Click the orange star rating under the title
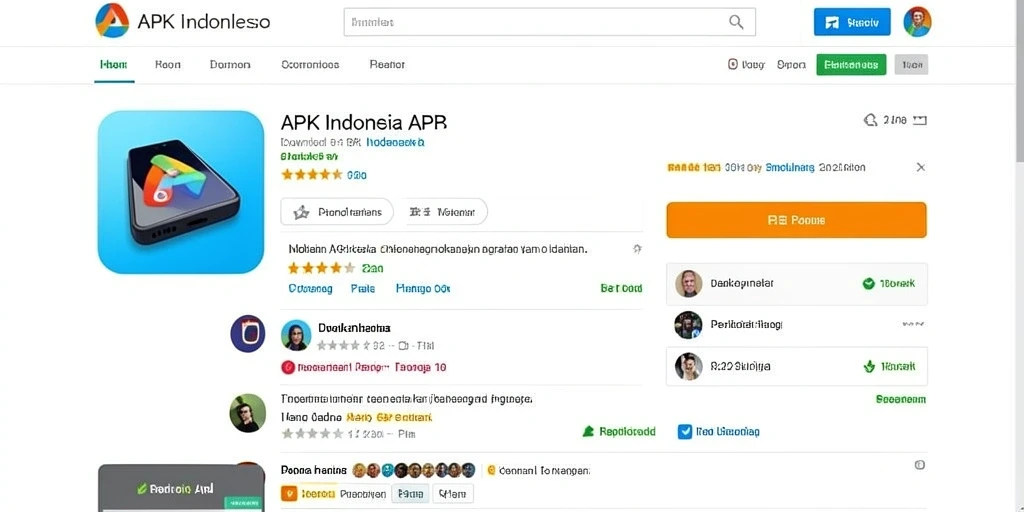The height and width of the screenshot is (512, 1024). [x=312, y=174]
